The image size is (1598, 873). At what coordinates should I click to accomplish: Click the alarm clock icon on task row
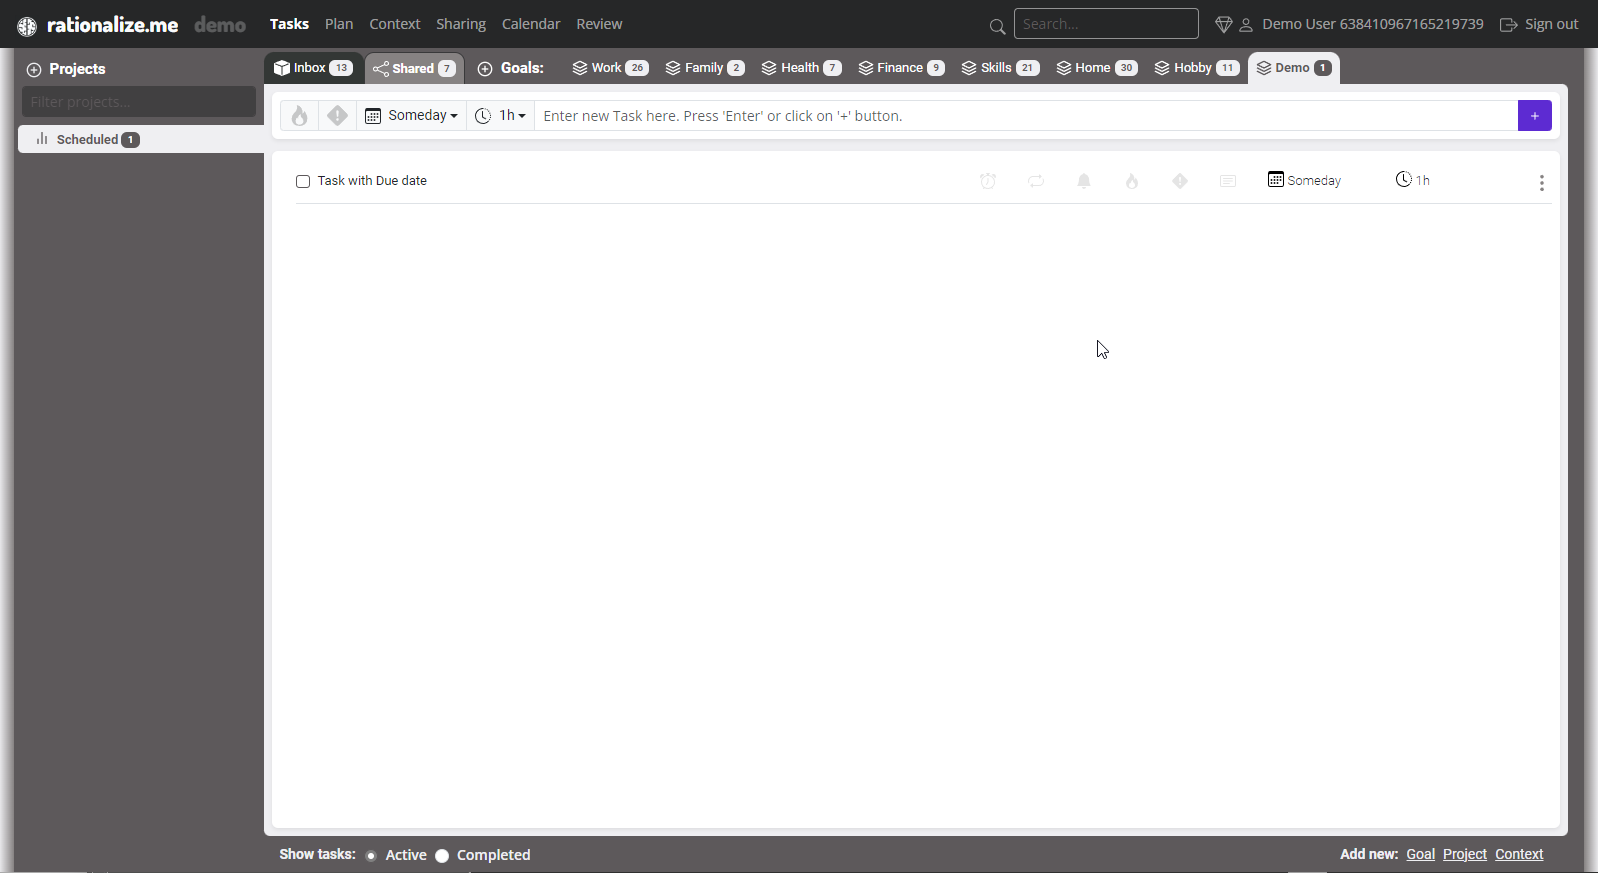coord(988,181)
